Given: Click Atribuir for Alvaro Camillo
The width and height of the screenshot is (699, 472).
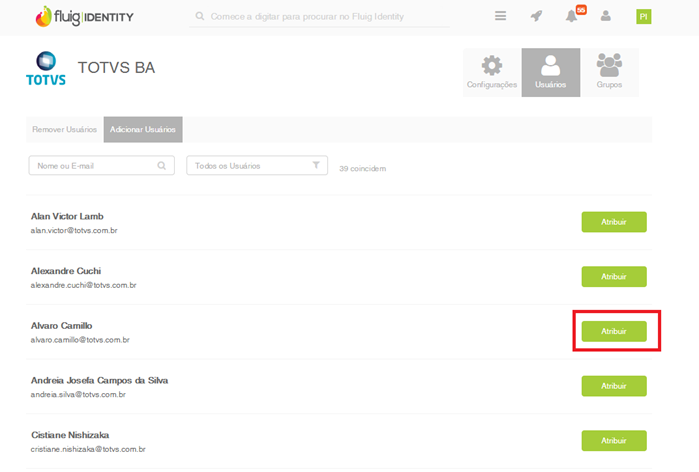Looking at the screenshot, I should 614,331.
